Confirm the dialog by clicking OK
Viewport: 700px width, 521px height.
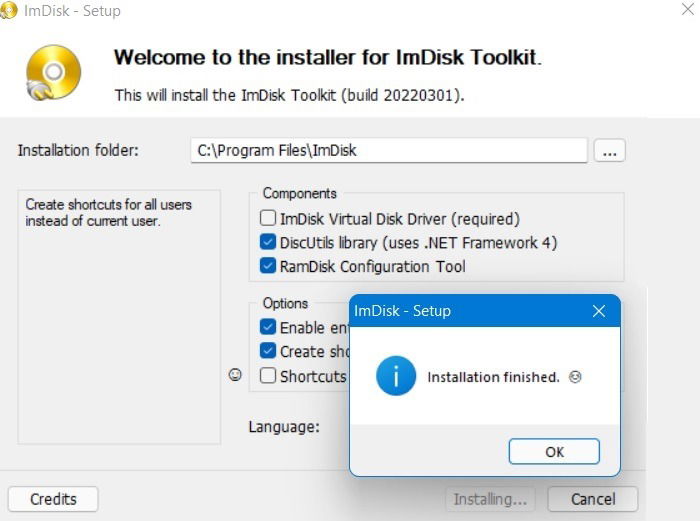point(554,451)
